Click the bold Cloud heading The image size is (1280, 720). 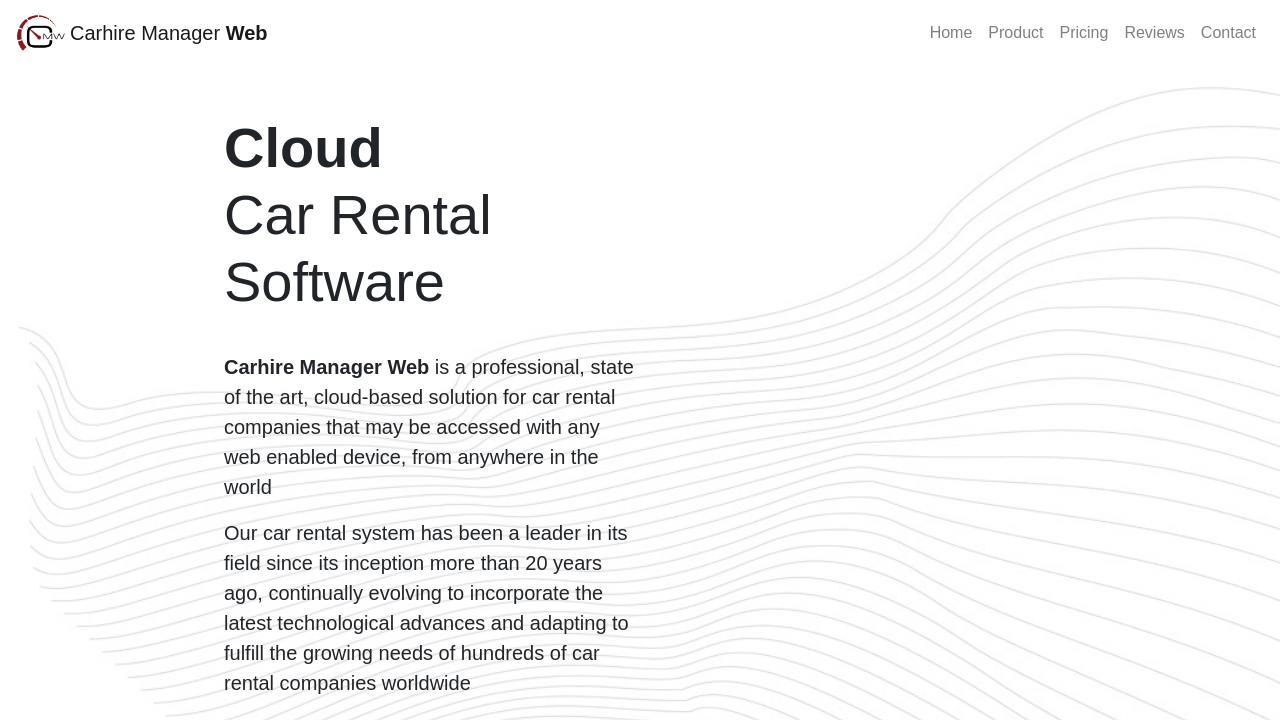pos(303,148)
